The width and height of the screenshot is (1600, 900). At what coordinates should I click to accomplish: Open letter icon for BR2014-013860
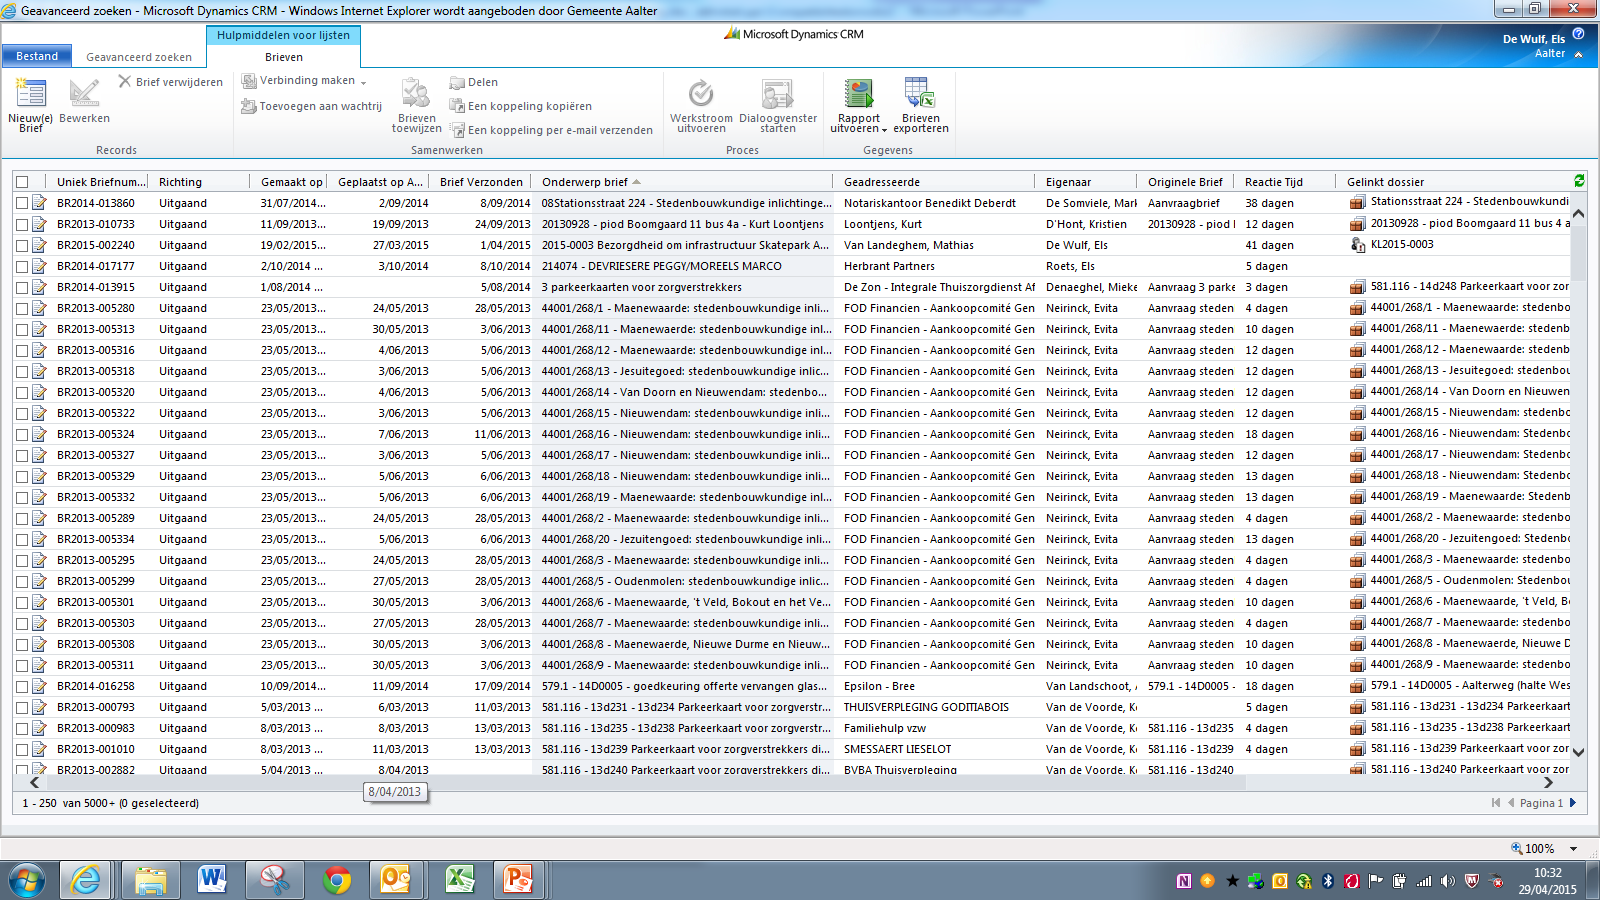point(40,203)
